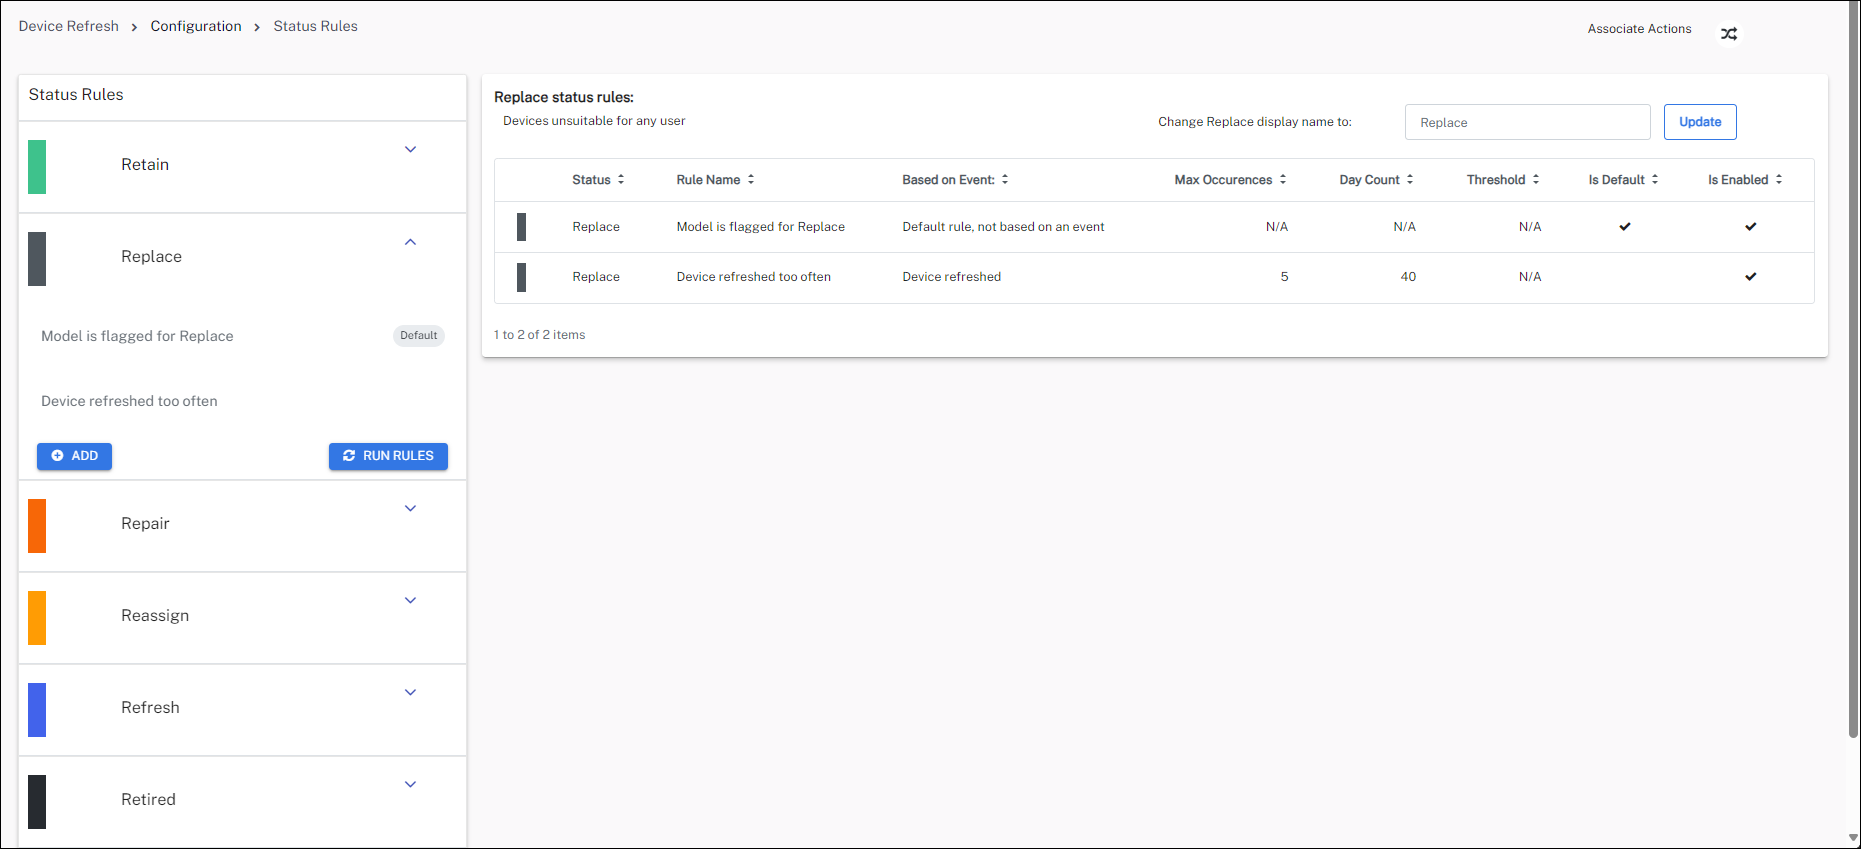Click the blue Refresh color swatch
1861x849 pixels.
click(37, 710)
